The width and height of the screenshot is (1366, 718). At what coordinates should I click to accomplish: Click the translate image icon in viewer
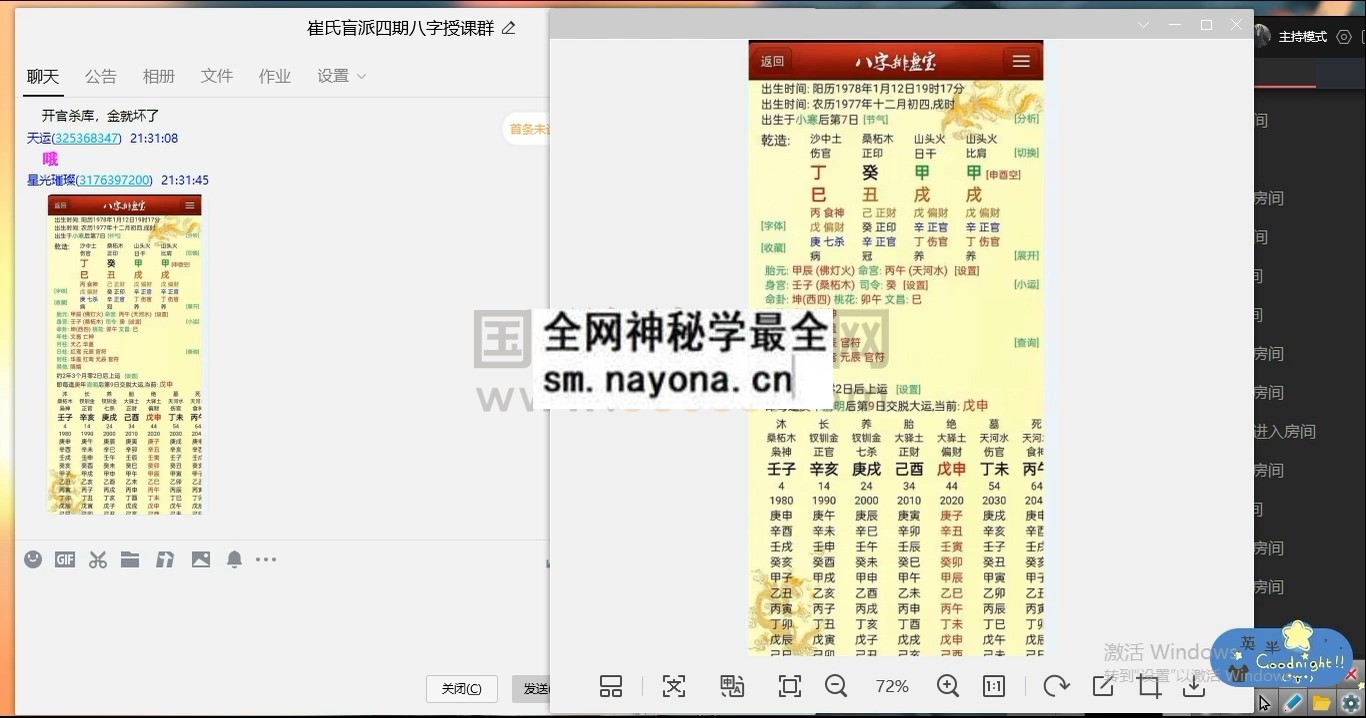(732, 686)
